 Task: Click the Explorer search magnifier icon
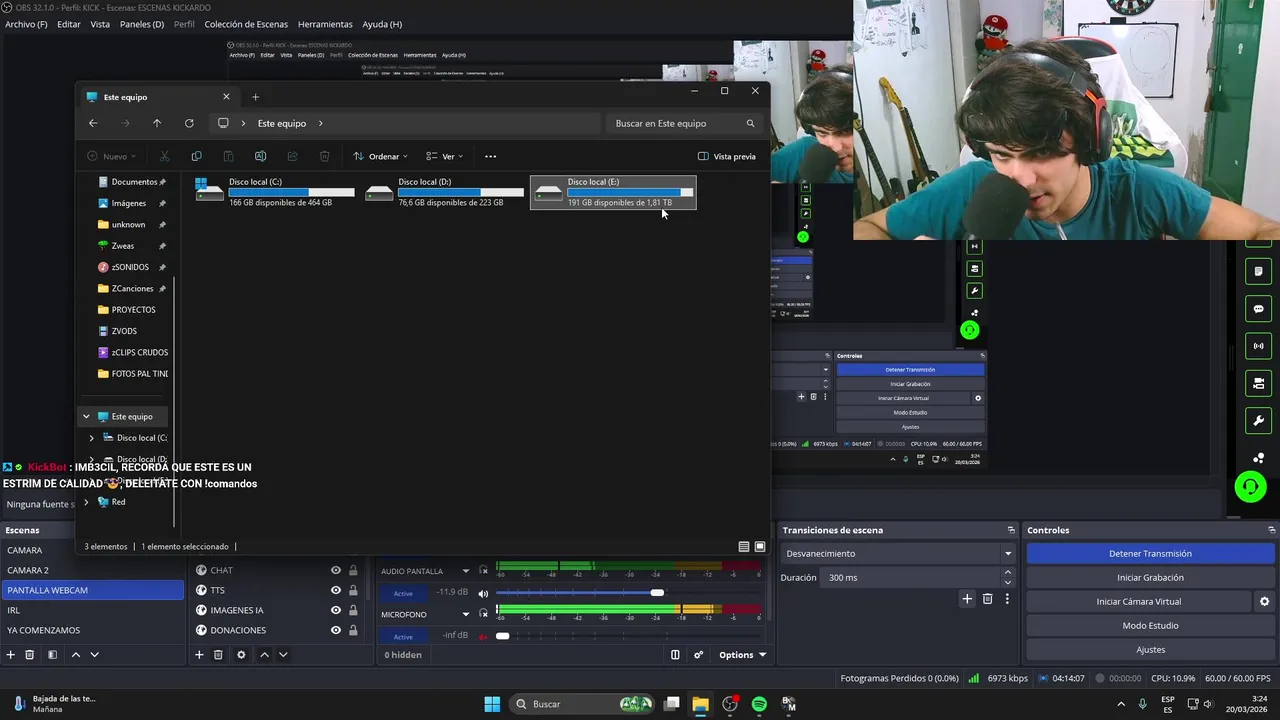click(x=750, y=123)
